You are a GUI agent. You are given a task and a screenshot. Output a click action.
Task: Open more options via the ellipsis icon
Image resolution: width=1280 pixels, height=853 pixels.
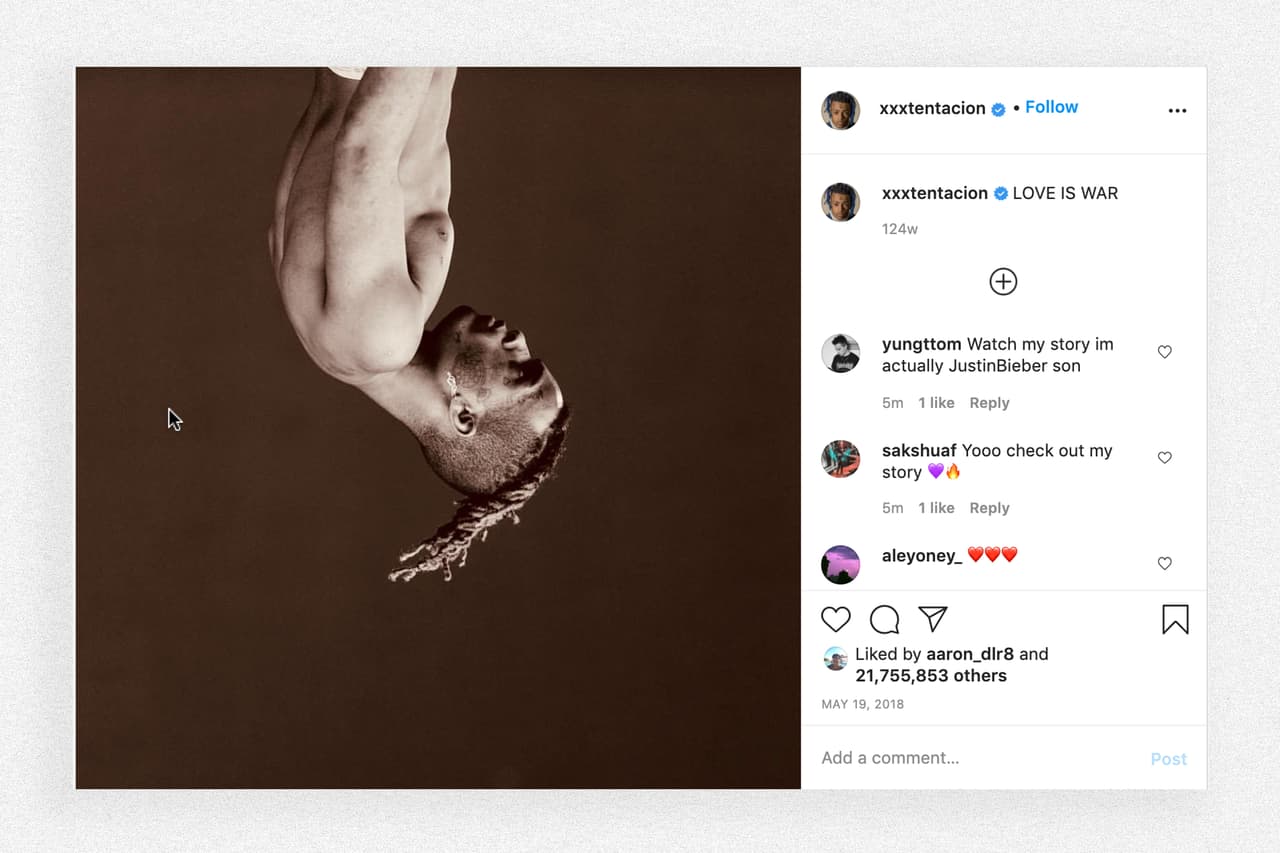(x=1177, y=110)
